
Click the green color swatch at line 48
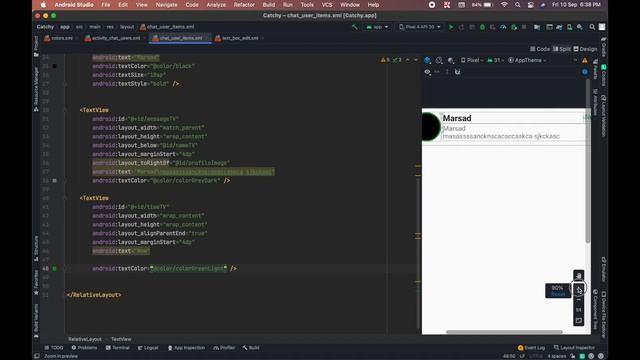54,269
